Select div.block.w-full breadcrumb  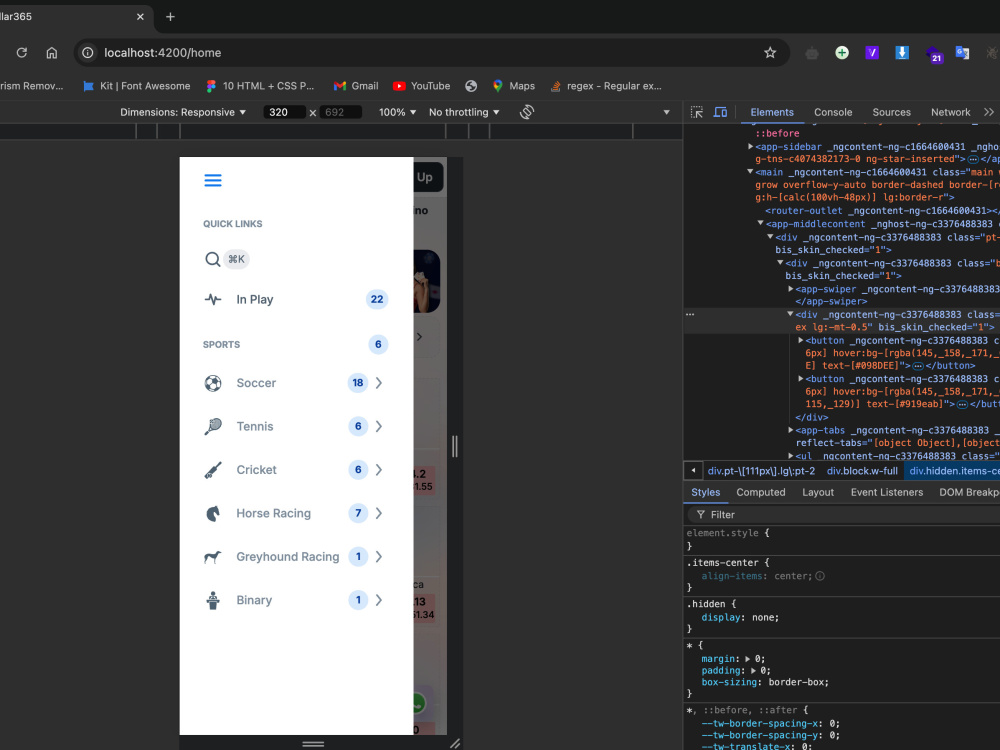click(x=862, y=471)
